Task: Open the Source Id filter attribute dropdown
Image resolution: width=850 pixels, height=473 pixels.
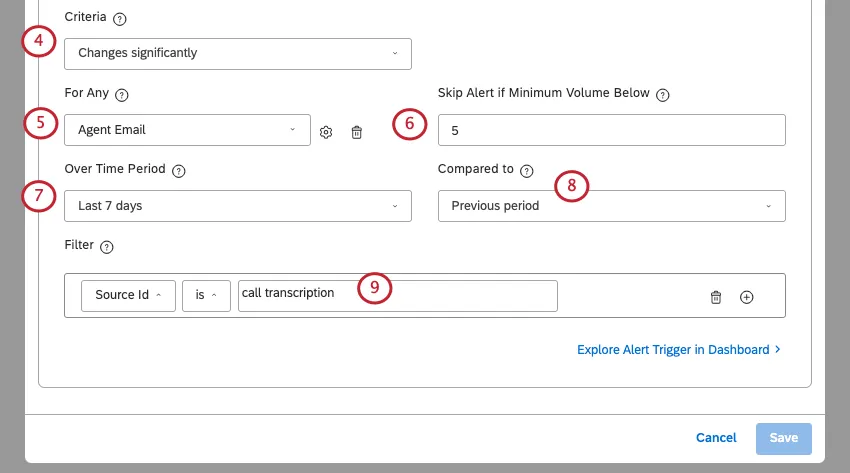Action: click(x=128, y=295)
